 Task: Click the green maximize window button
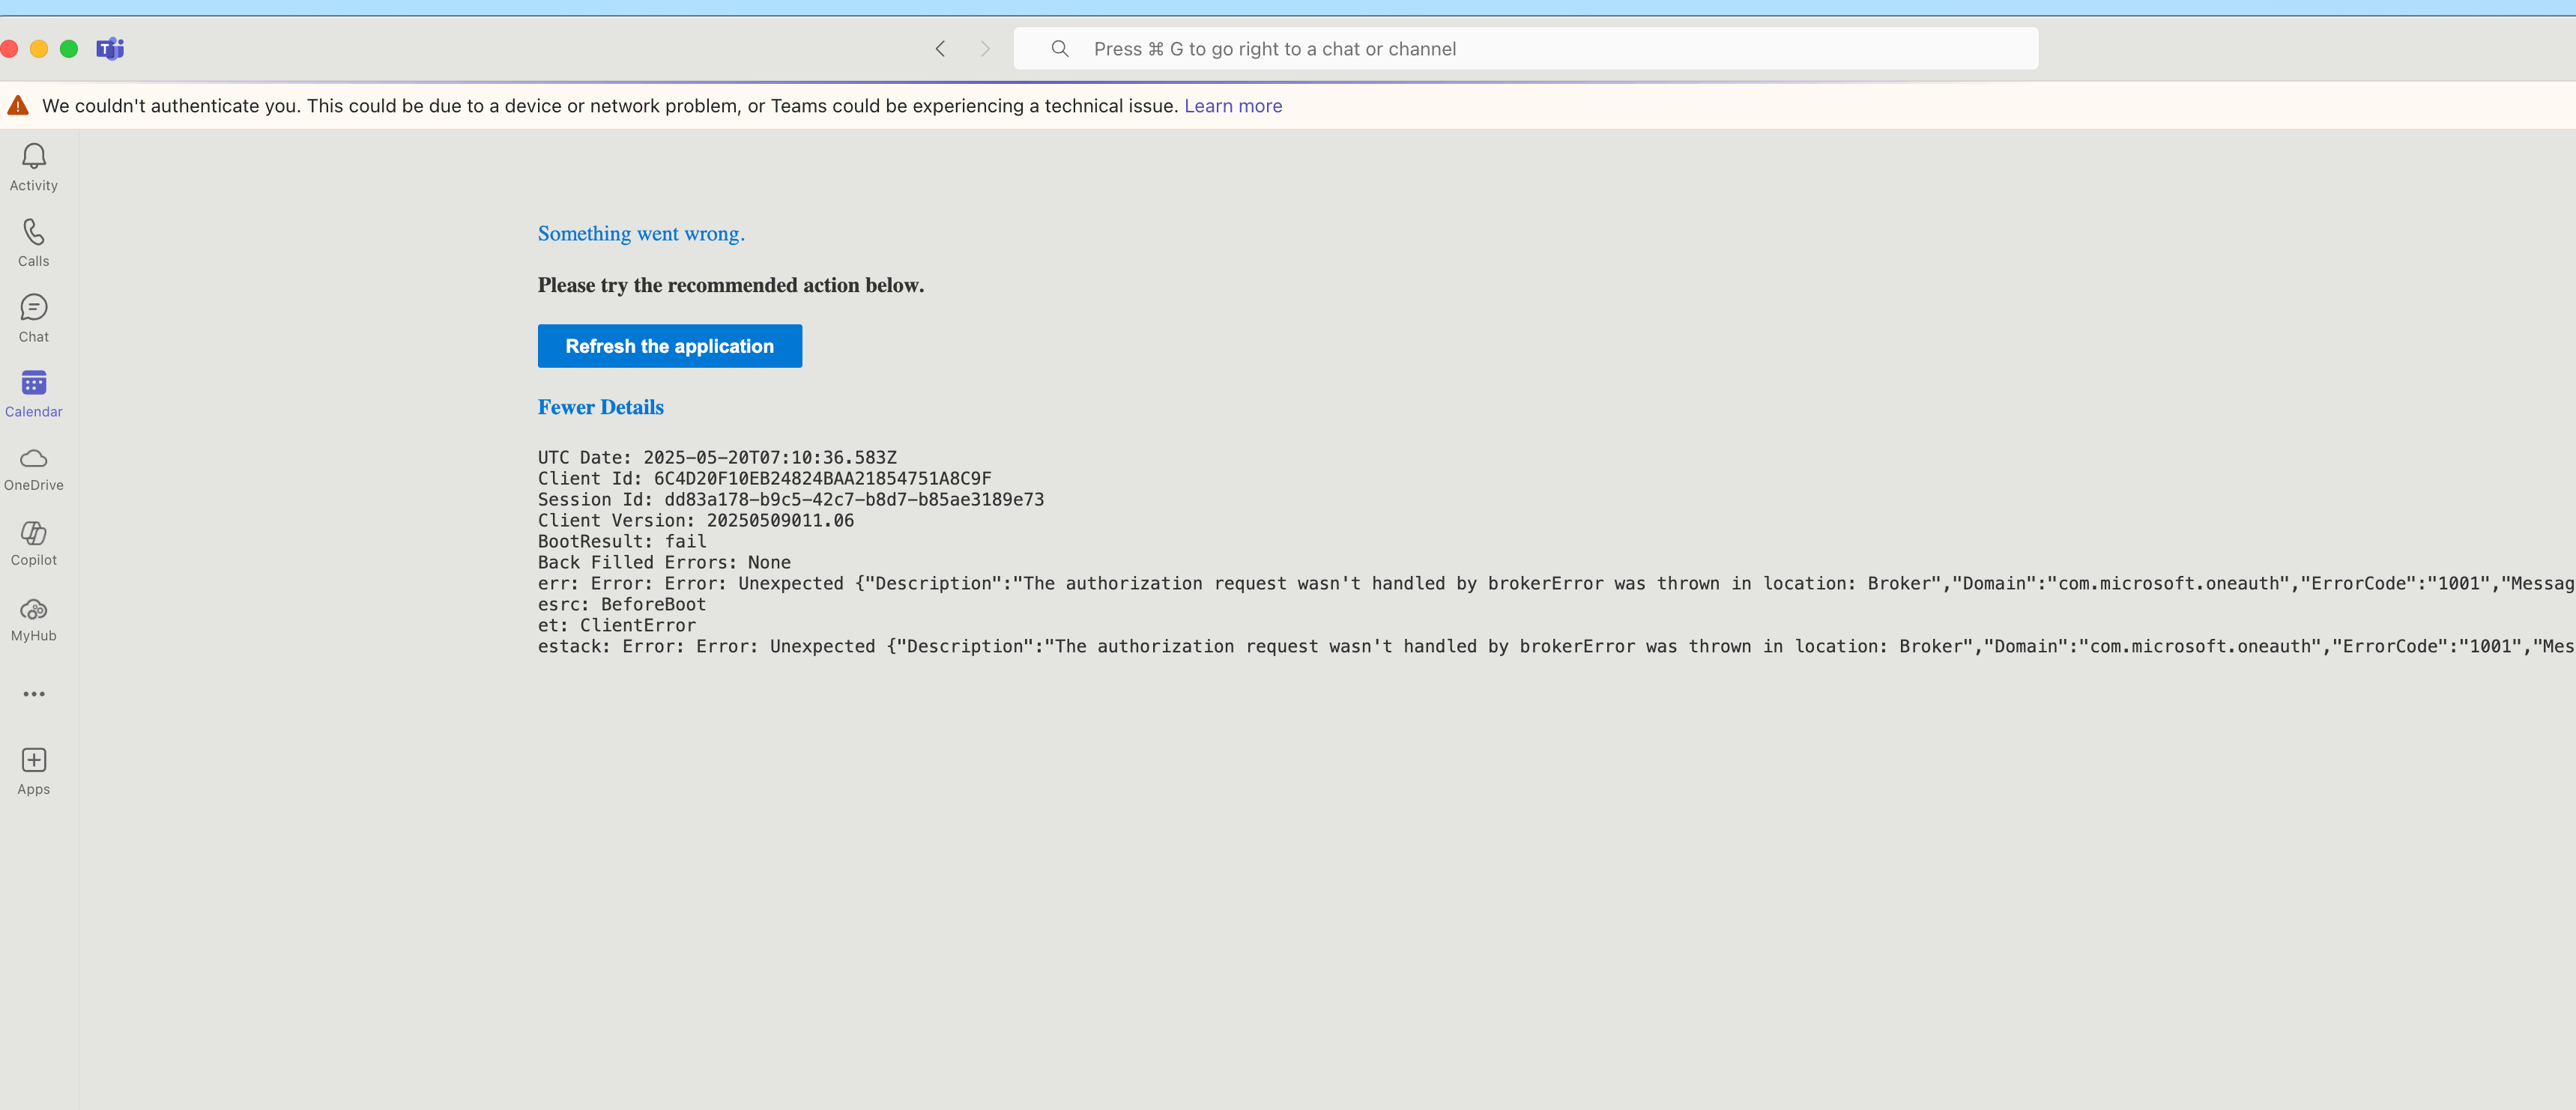[69, 49]
